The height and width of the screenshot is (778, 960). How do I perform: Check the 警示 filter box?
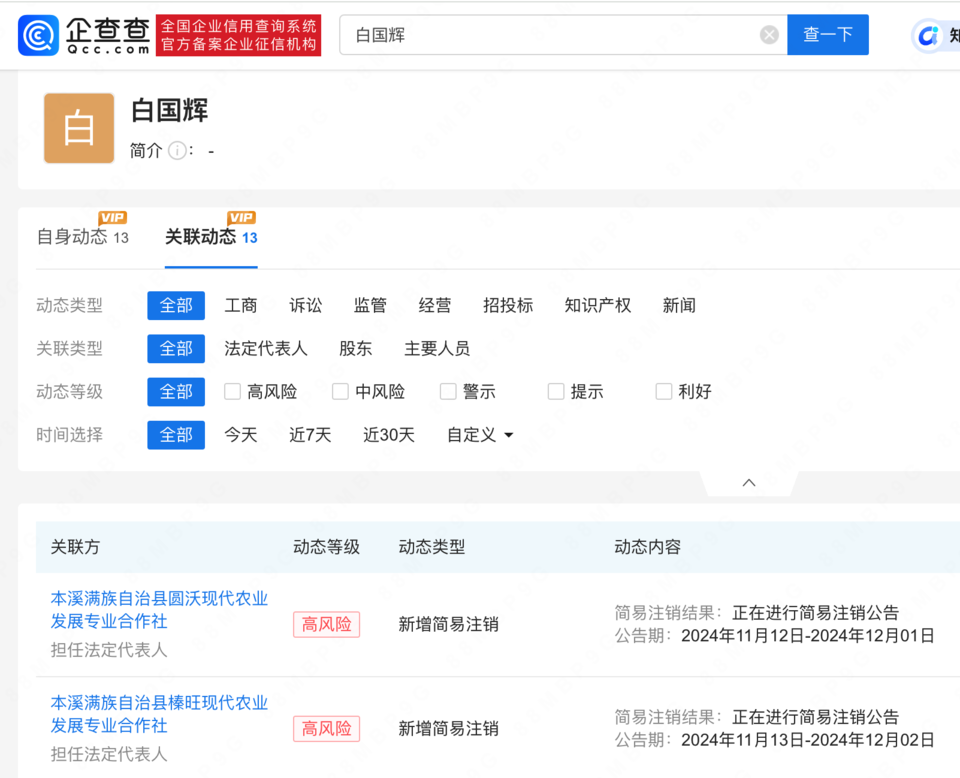(448, 392)
